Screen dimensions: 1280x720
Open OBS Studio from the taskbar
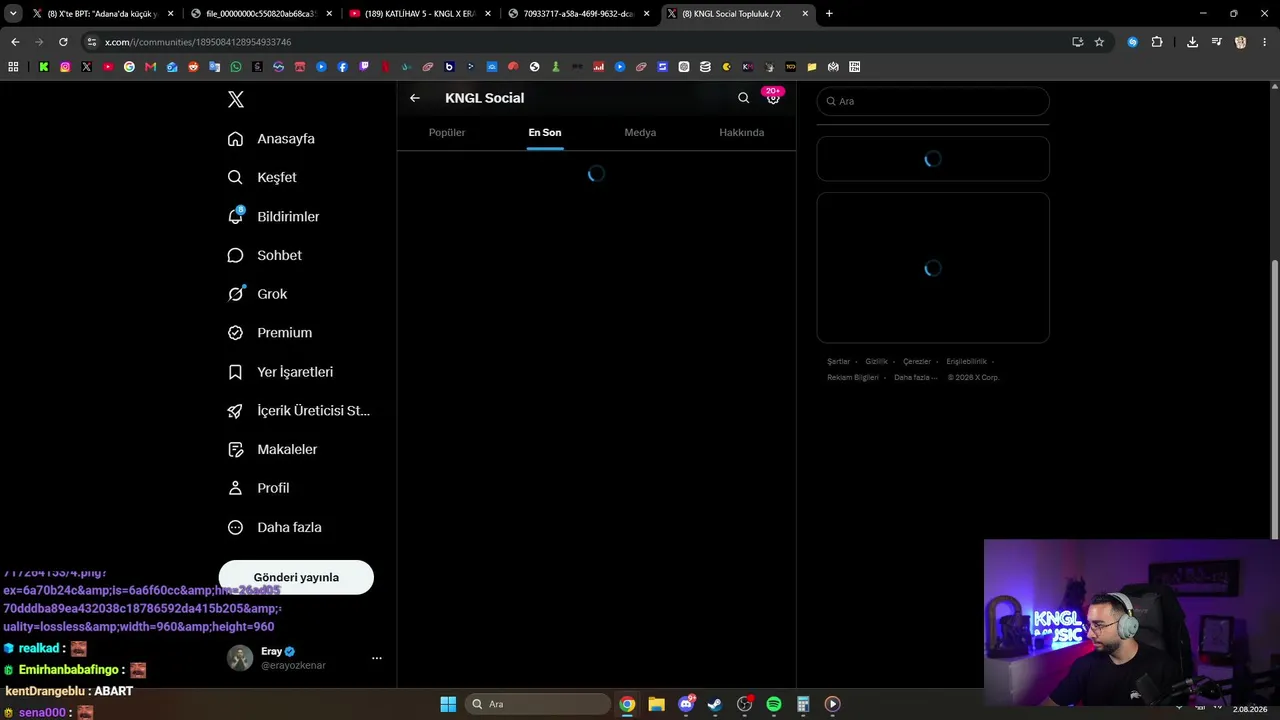pos(745,704)
